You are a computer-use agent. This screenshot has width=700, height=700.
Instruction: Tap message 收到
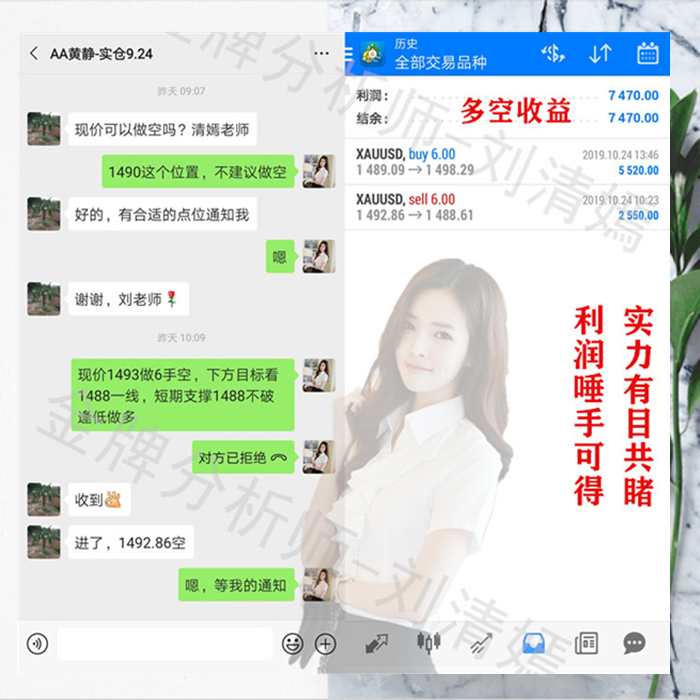coord(100,500)
